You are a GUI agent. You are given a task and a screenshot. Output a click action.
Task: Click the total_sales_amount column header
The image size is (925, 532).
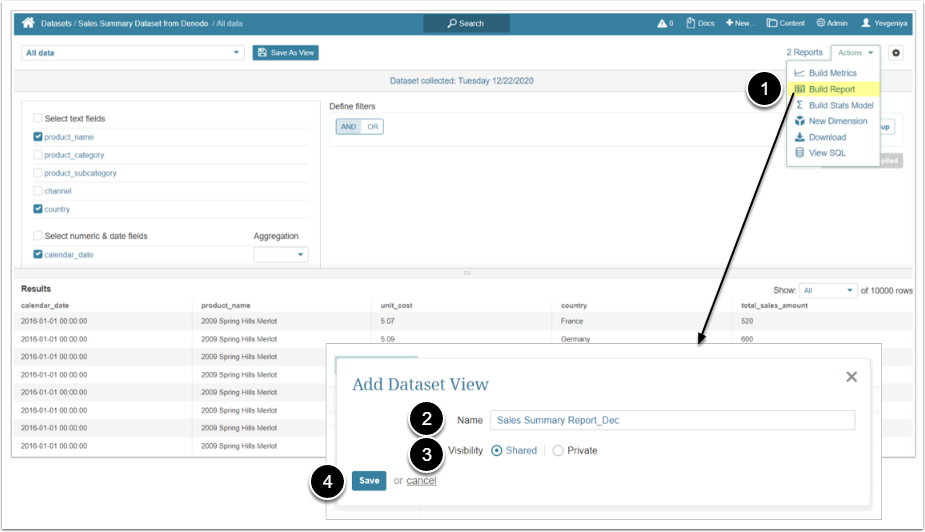(x=774, y=306)
